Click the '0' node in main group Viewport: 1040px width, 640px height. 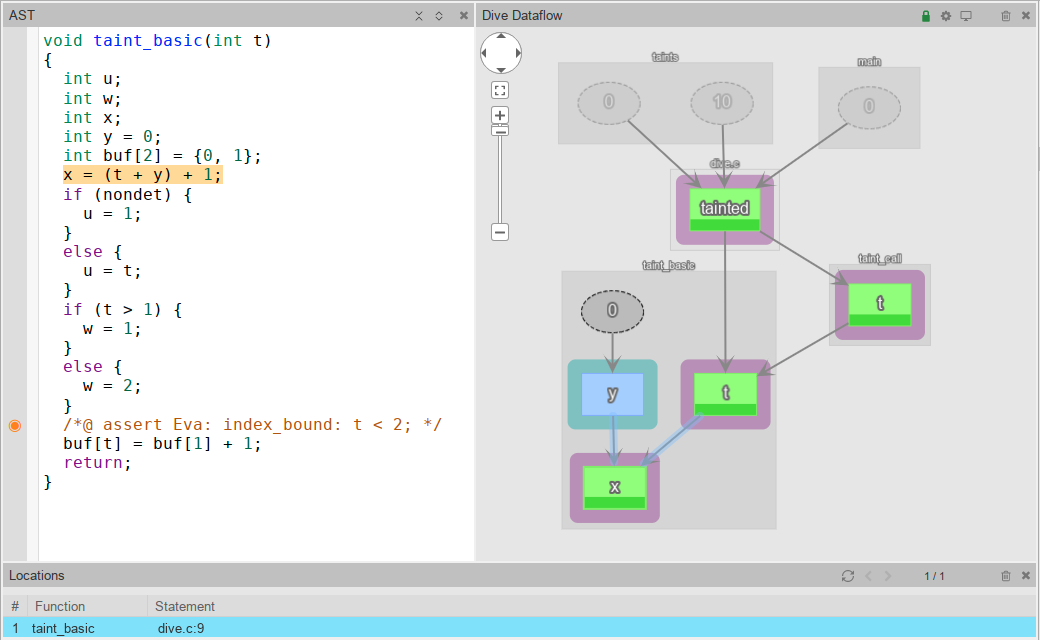pos(869,107)
